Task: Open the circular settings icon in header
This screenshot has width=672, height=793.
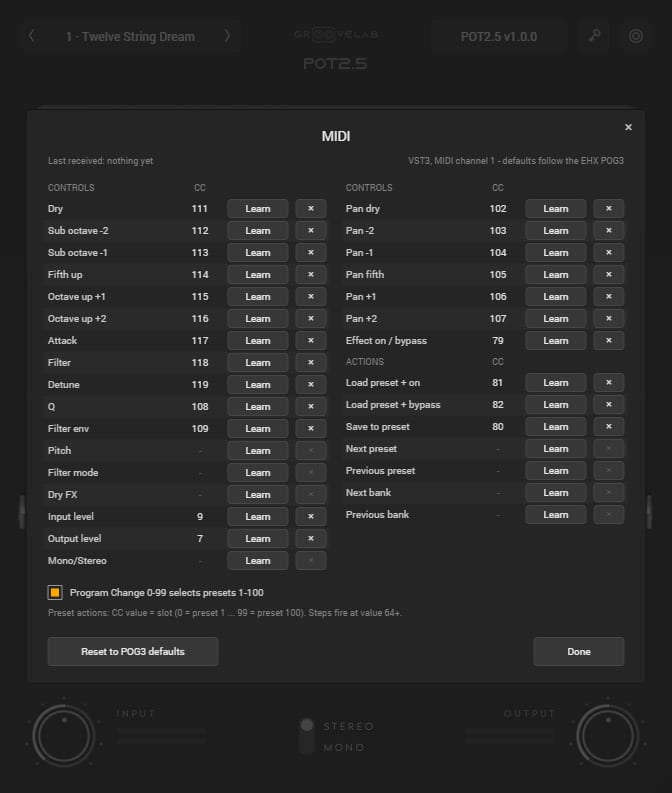Action: coord(636,36)
